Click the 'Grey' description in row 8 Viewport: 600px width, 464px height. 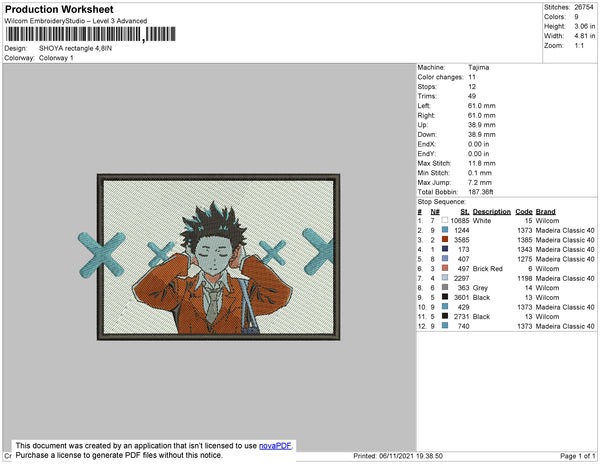click(x=480, y=288)
